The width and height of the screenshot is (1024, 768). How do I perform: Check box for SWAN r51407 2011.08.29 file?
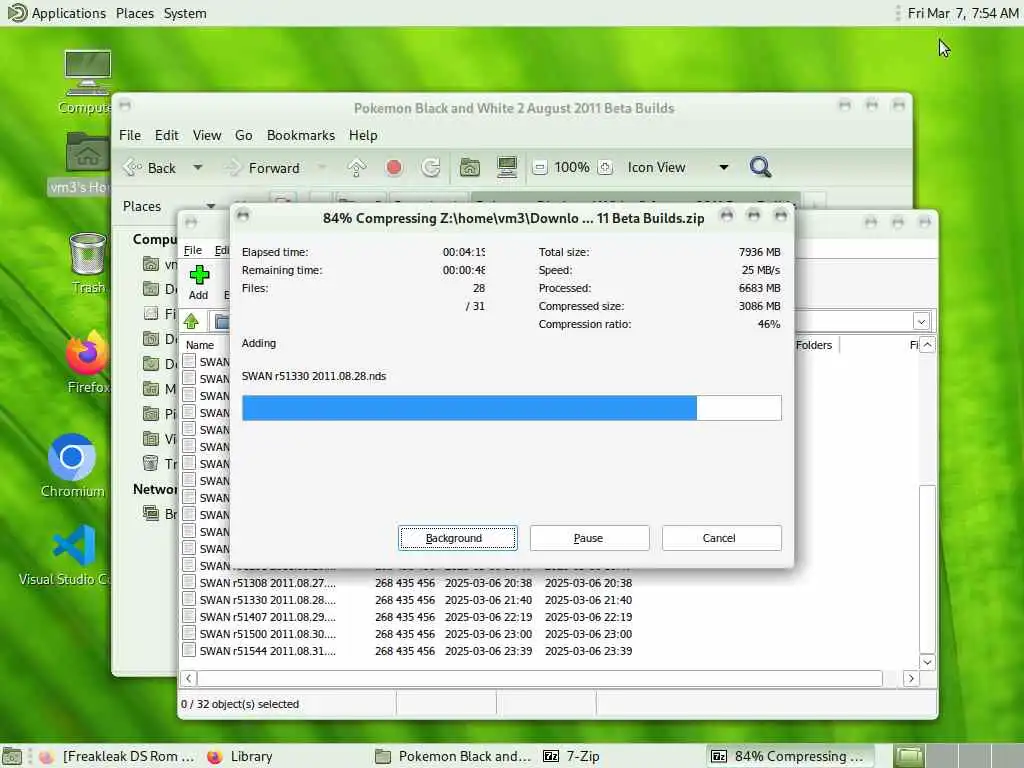[x=189, y=616]
